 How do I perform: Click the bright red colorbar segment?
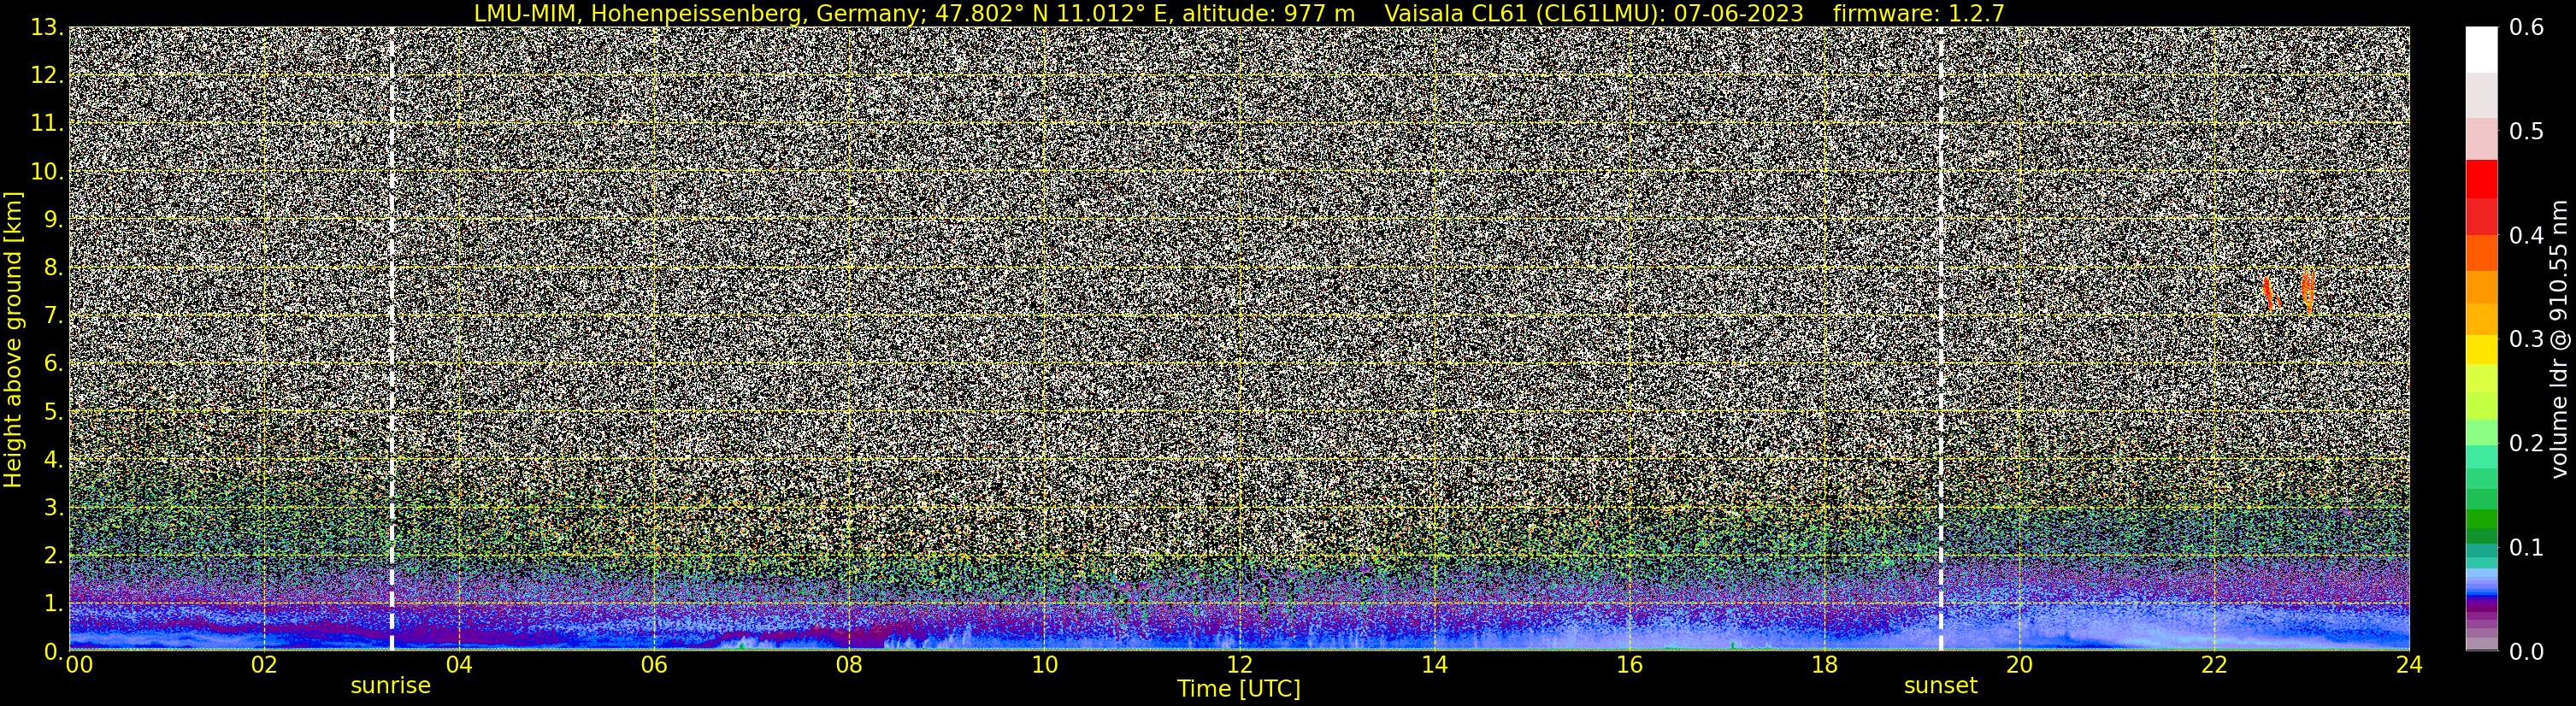(x=2481, y=179)
